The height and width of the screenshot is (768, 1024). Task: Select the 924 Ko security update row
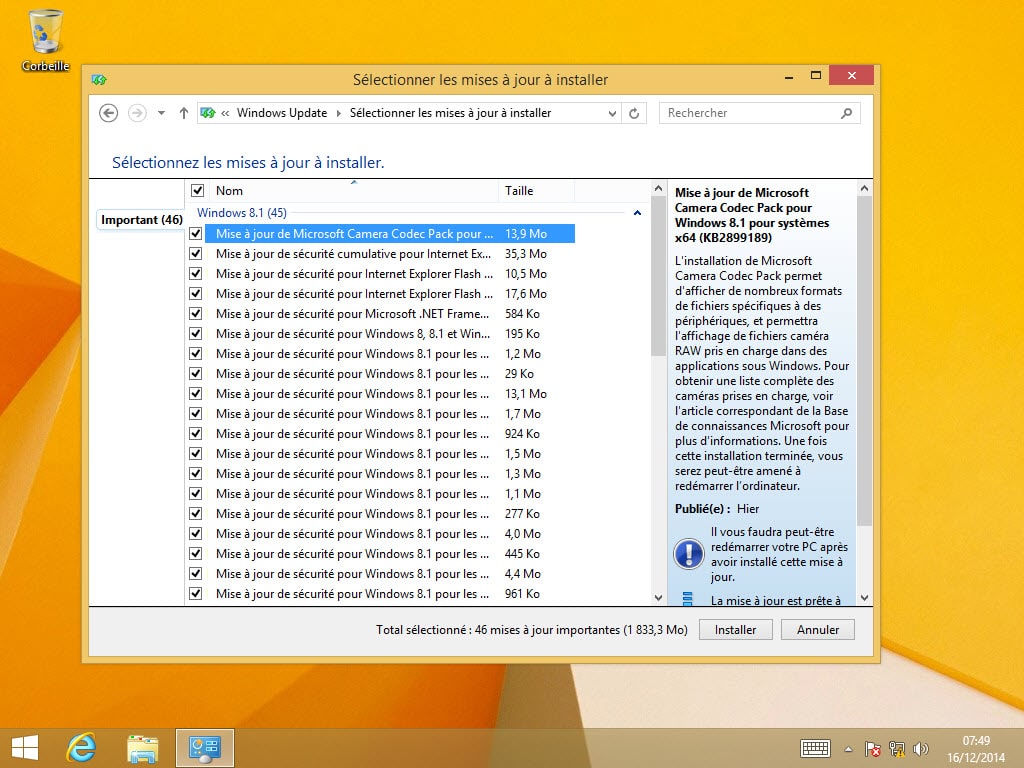tap(390, 434)
